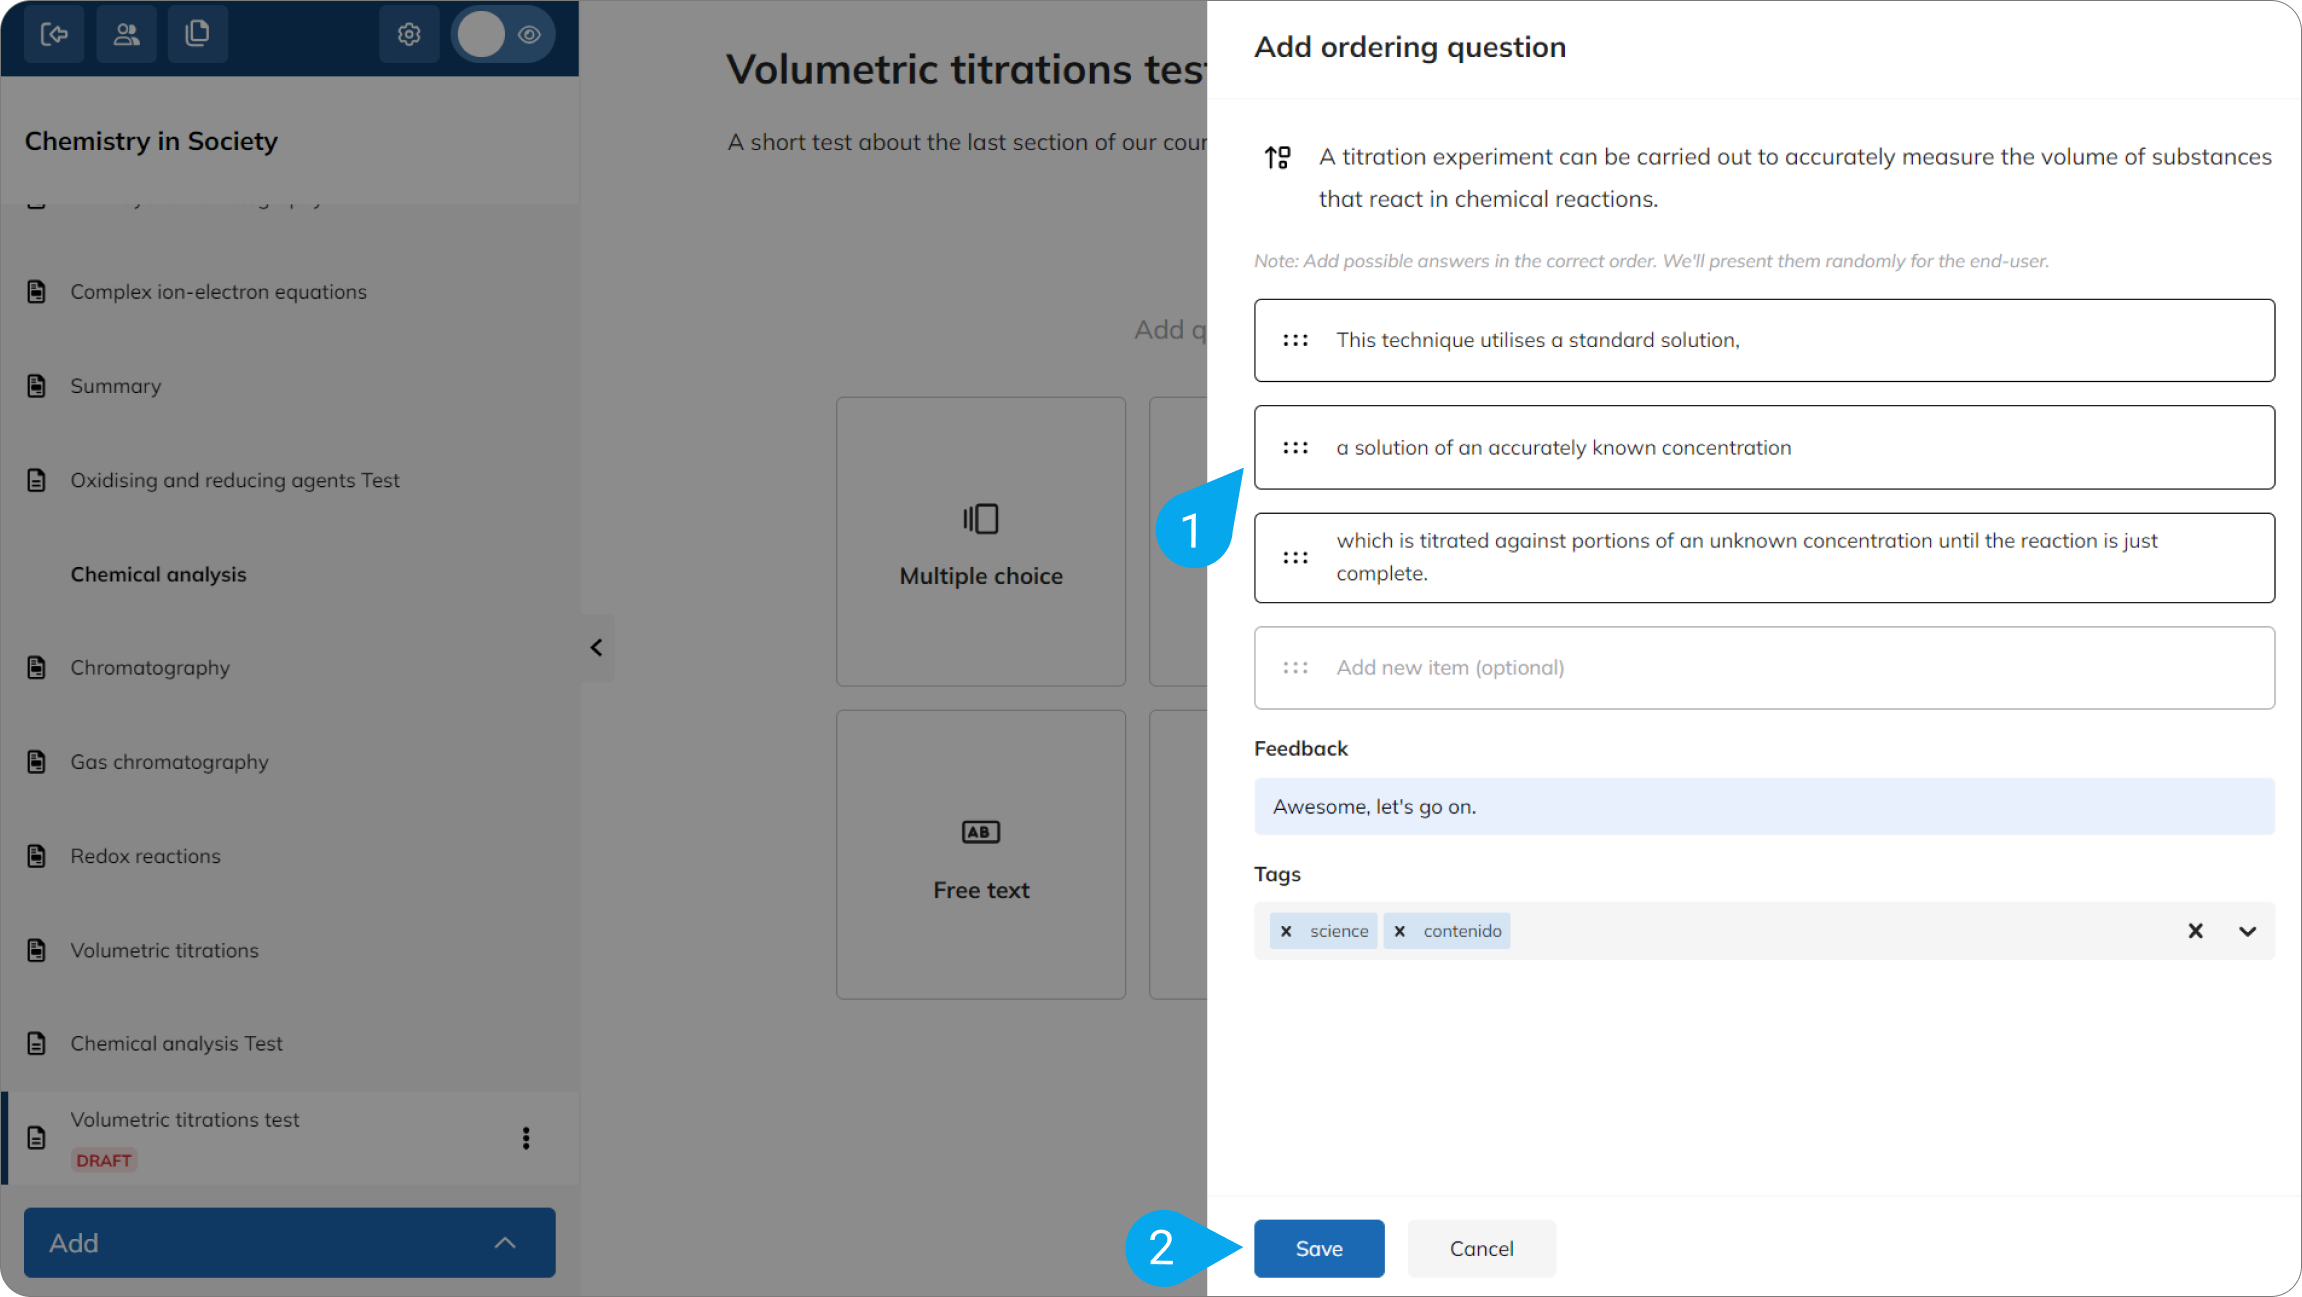Open the settings gear icon
This screenshot has height=1297, width=2302.
[408, 34]
